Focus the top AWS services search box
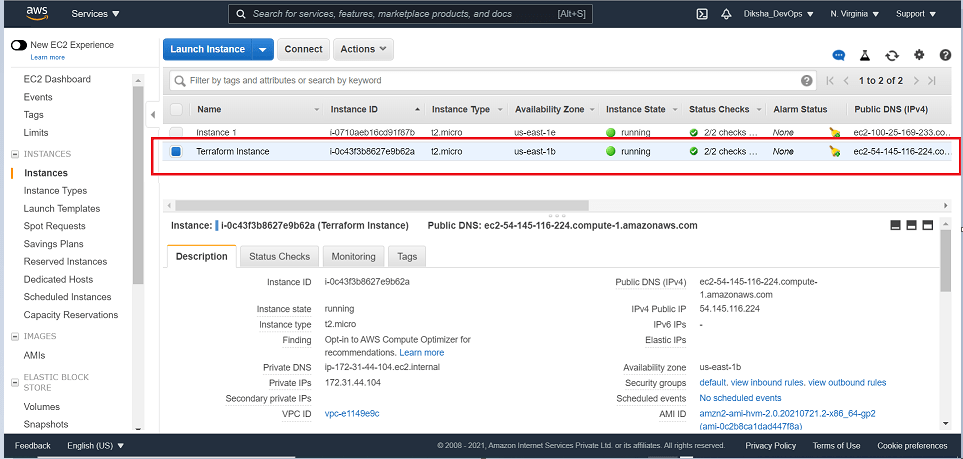This screenshot has height=459, width=963. (x=410, y=14)
